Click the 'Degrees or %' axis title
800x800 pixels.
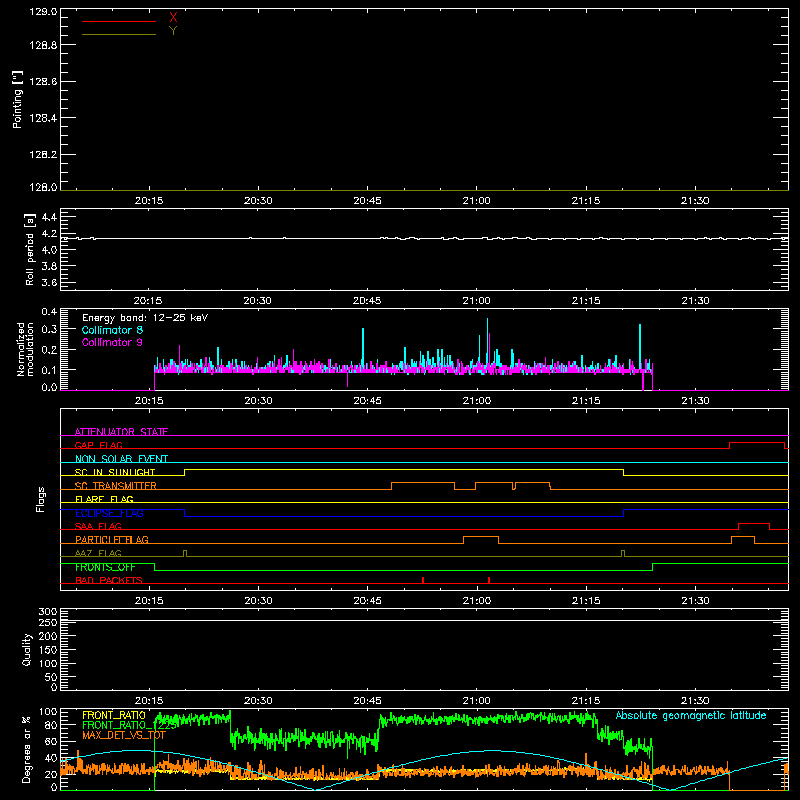[27, 749]
